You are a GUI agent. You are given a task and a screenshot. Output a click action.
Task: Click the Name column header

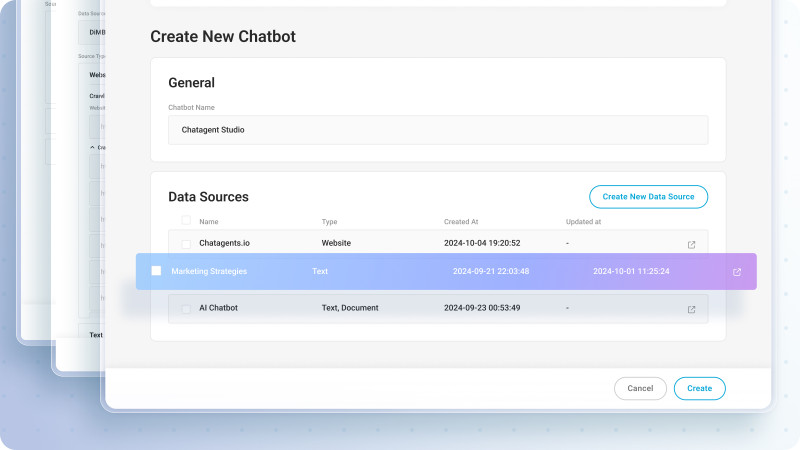click(x=209, y=221)
